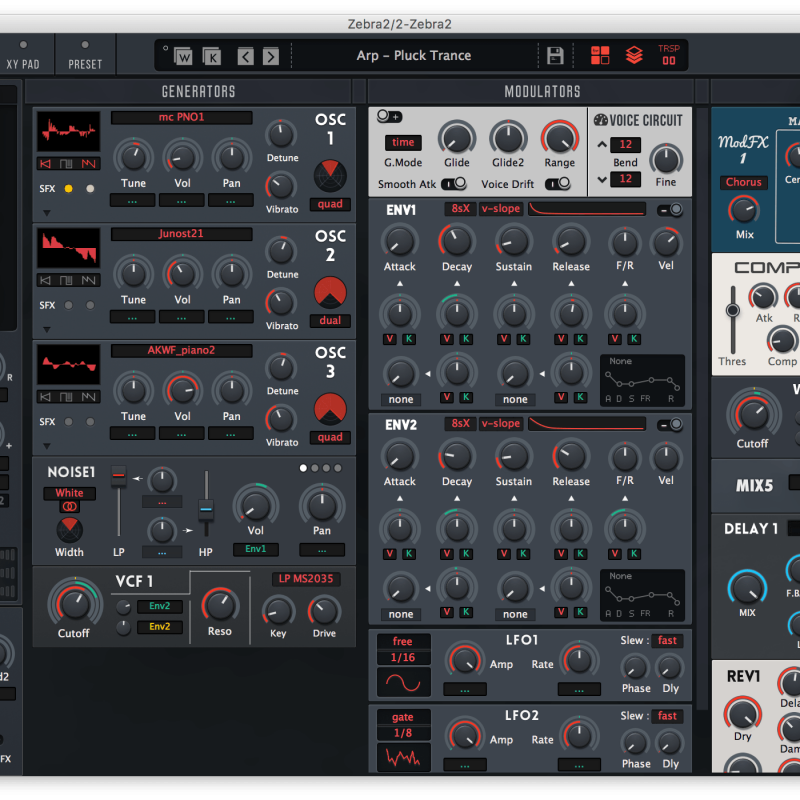Image resolution: width=800 pixels, height=800 pixels.
Task: Go to the next preset arrow
Action: pyautogui.click(x=270, y=56)
